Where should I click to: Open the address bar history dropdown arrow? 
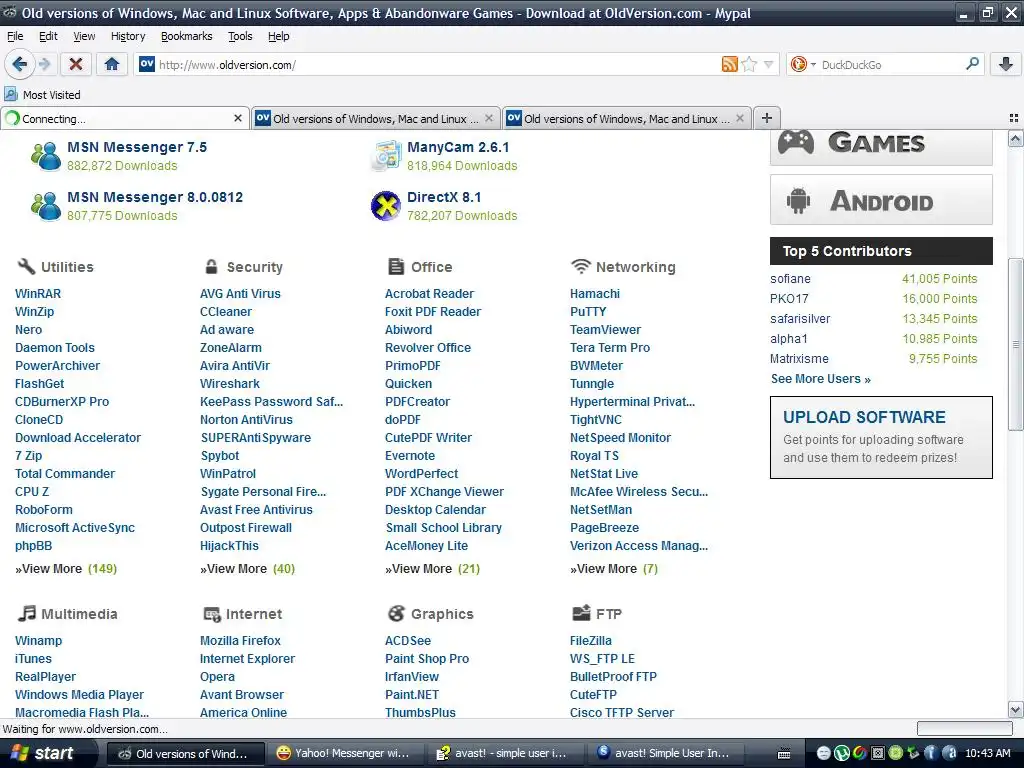769,64
